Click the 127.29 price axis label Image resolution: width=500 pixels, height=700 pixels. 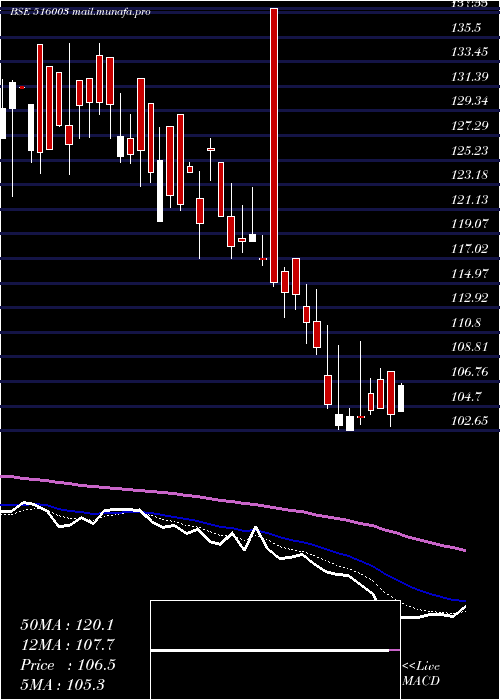pyautogui.click(x=469, y=126)
